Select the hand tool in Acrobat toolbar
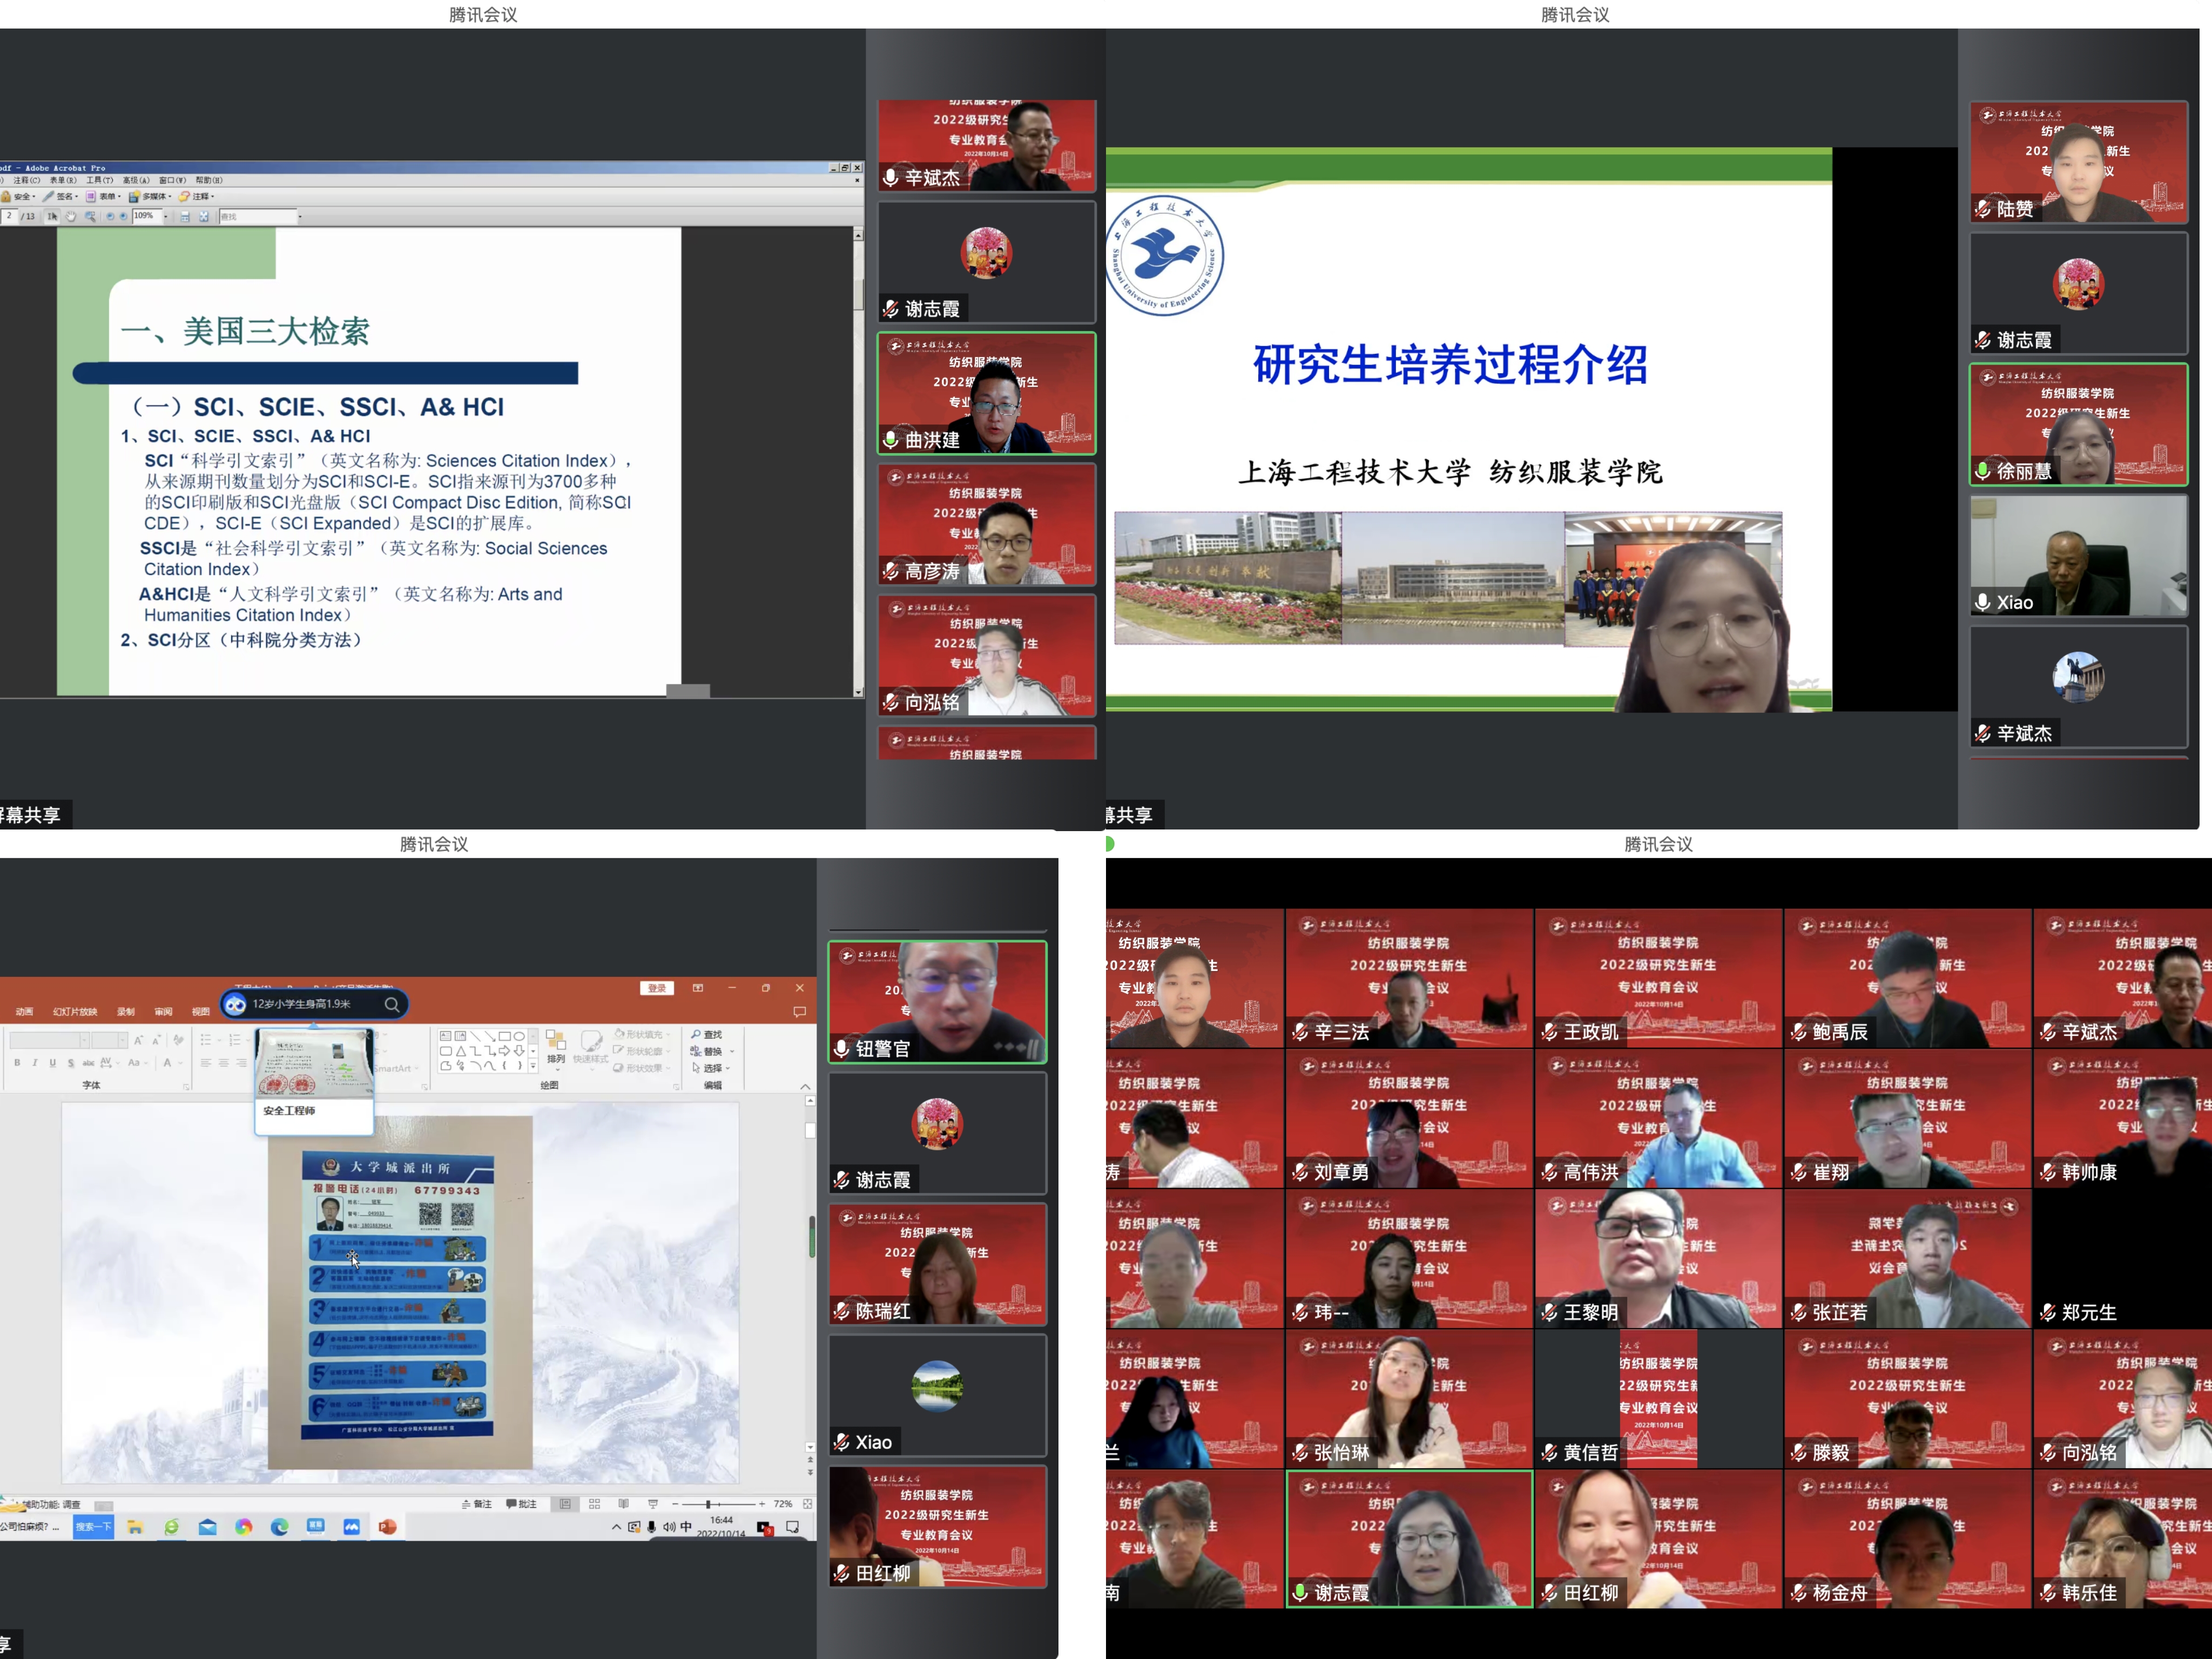 71,216
